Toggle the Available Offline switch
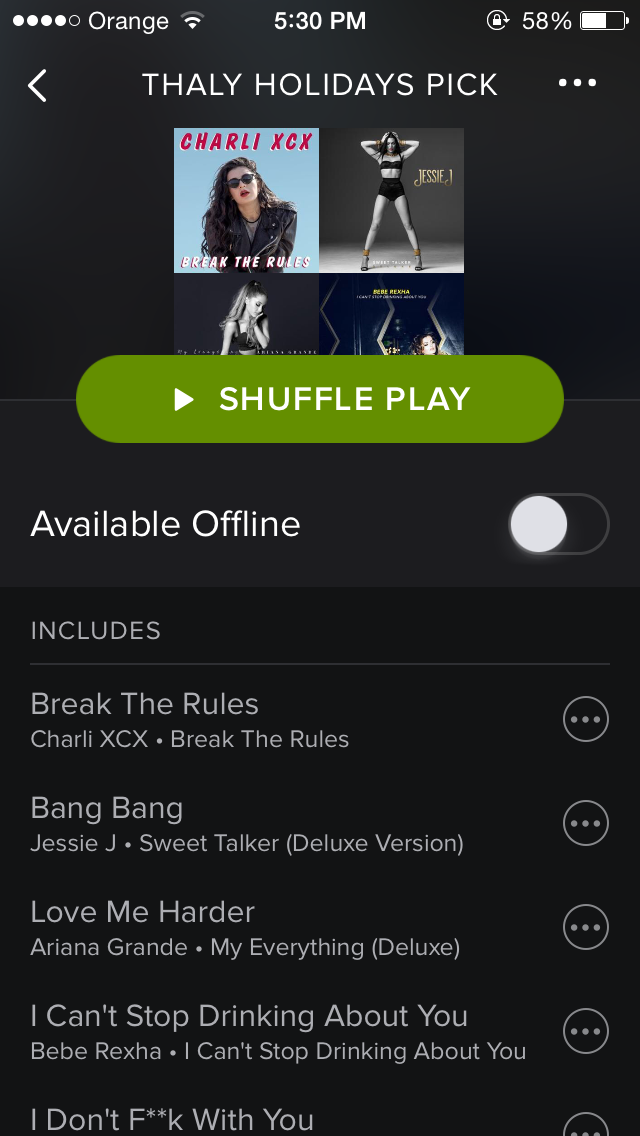The image size is (640, 1136). (x=559, y=524)
